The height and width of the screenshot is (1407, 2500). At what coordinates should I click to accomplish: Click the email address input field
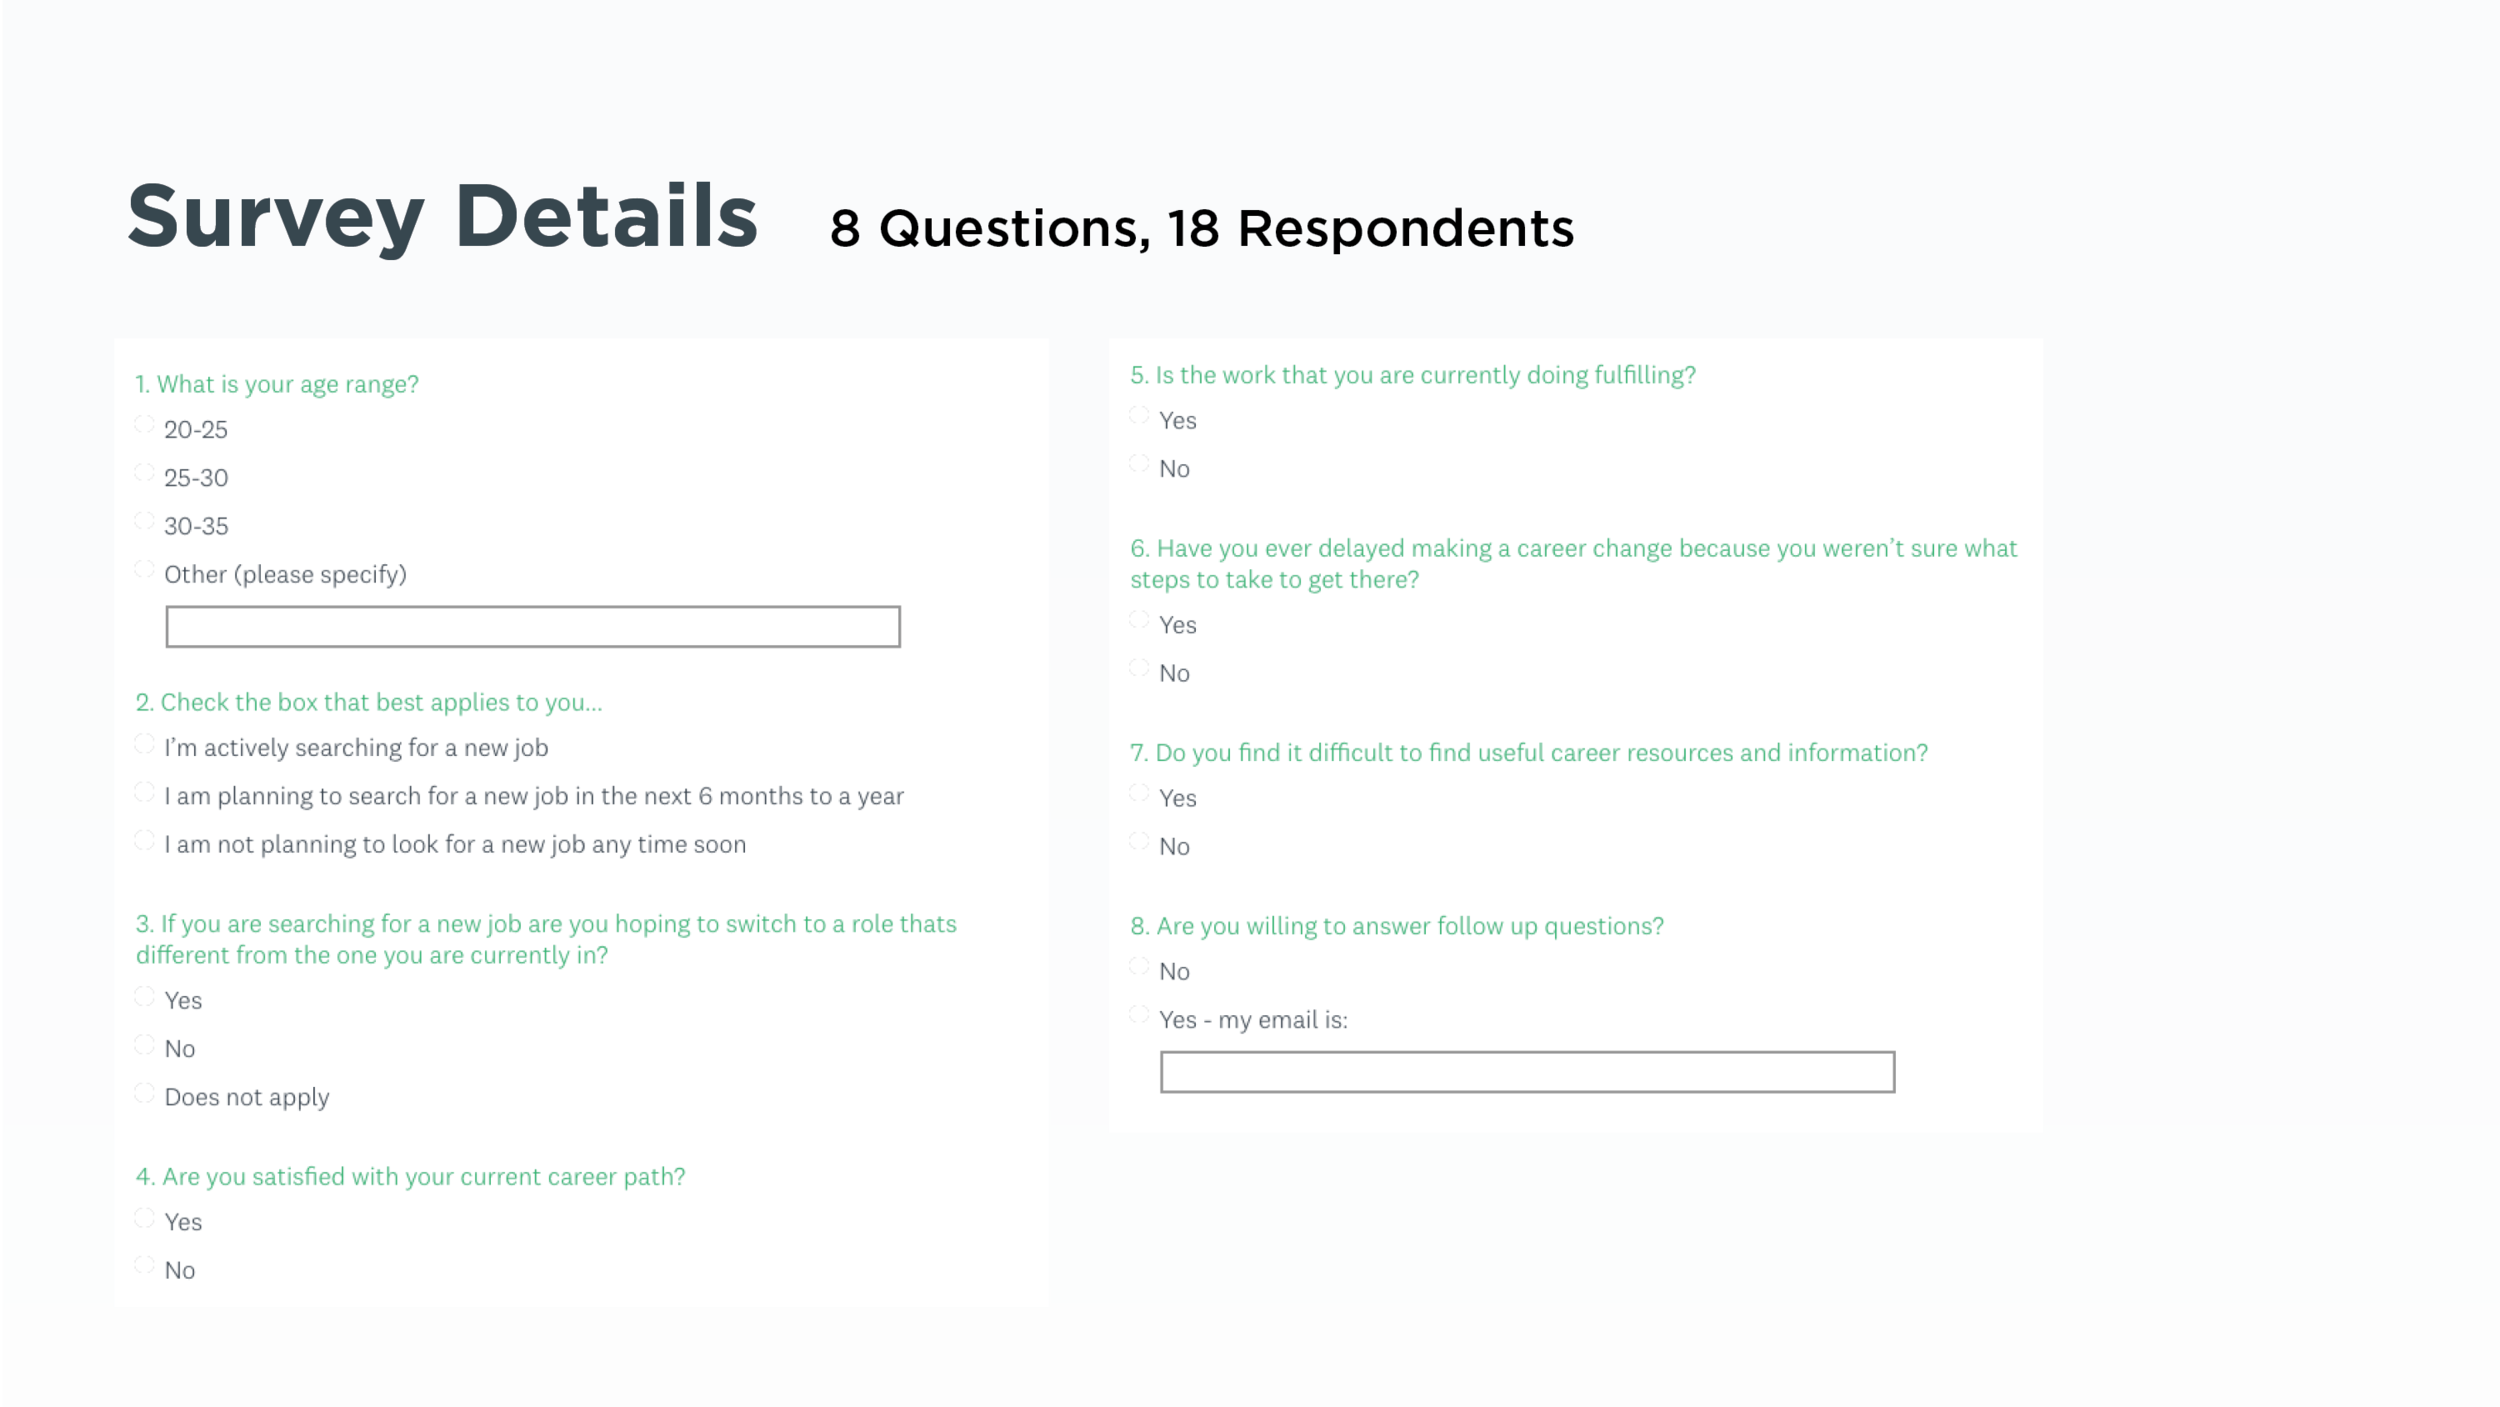pyautogui.click(x=1527, y=1072)
